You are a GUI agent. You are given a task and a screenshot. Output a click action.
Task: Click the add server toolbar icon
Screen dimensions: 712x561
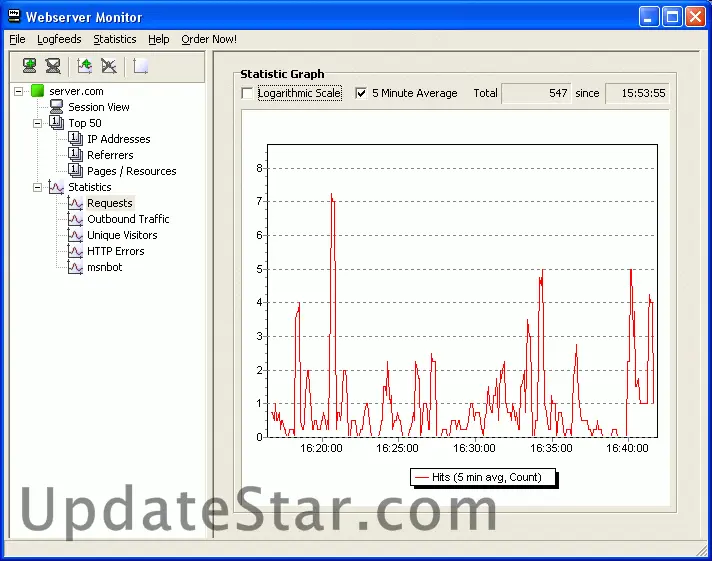click(x=30, y=66)
